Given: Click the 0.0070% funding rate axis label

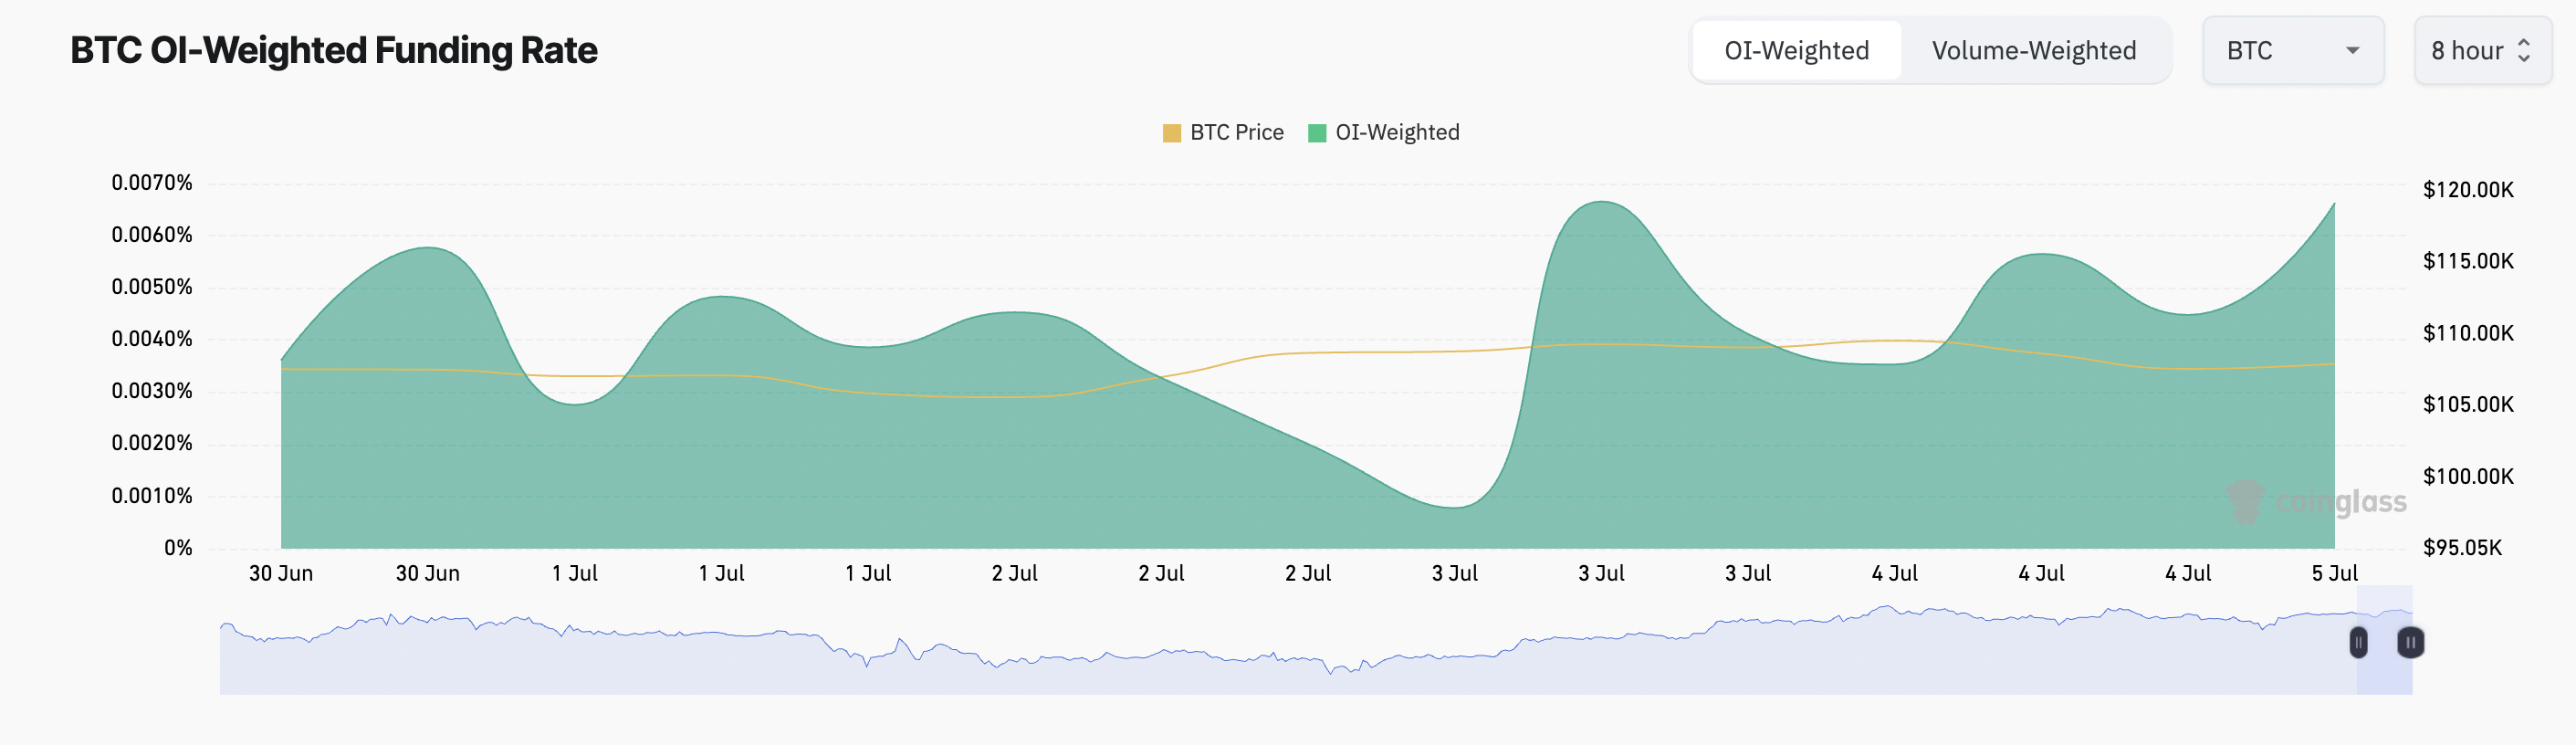Looking at the screenshot, I should point(152,183).
